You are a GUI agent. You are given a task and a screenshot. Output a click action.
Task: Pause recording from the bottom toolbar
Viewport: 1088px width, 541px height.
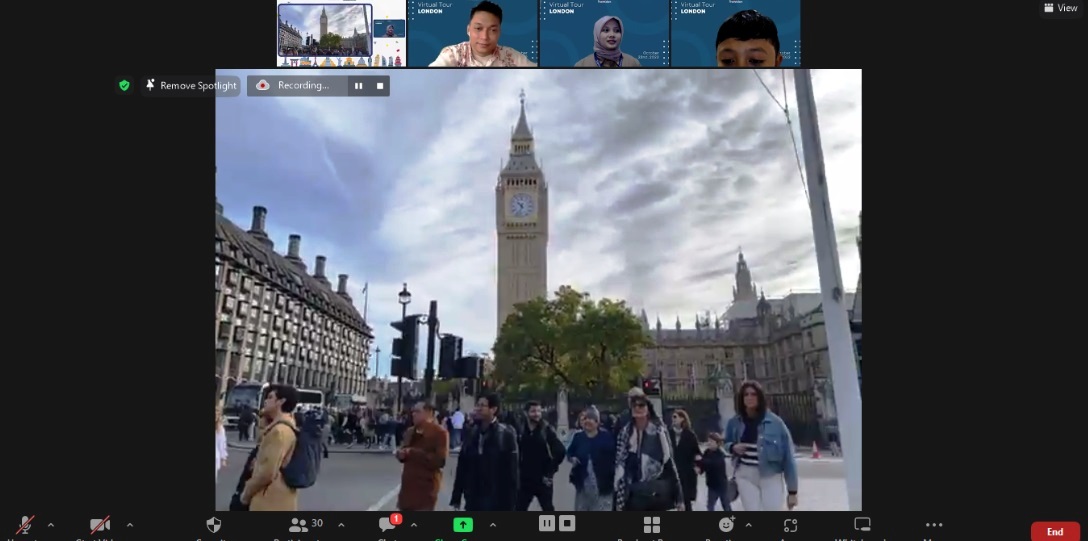[x=547, y=524]
